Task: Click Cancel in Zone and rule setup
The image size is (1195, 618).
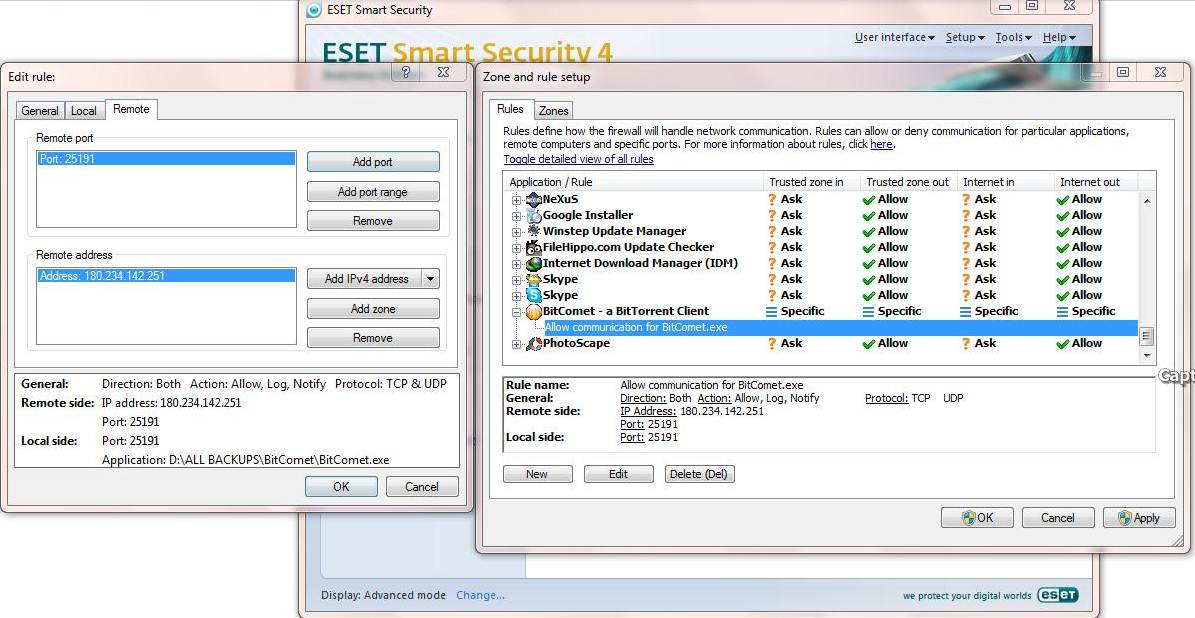Action: 1058,517
